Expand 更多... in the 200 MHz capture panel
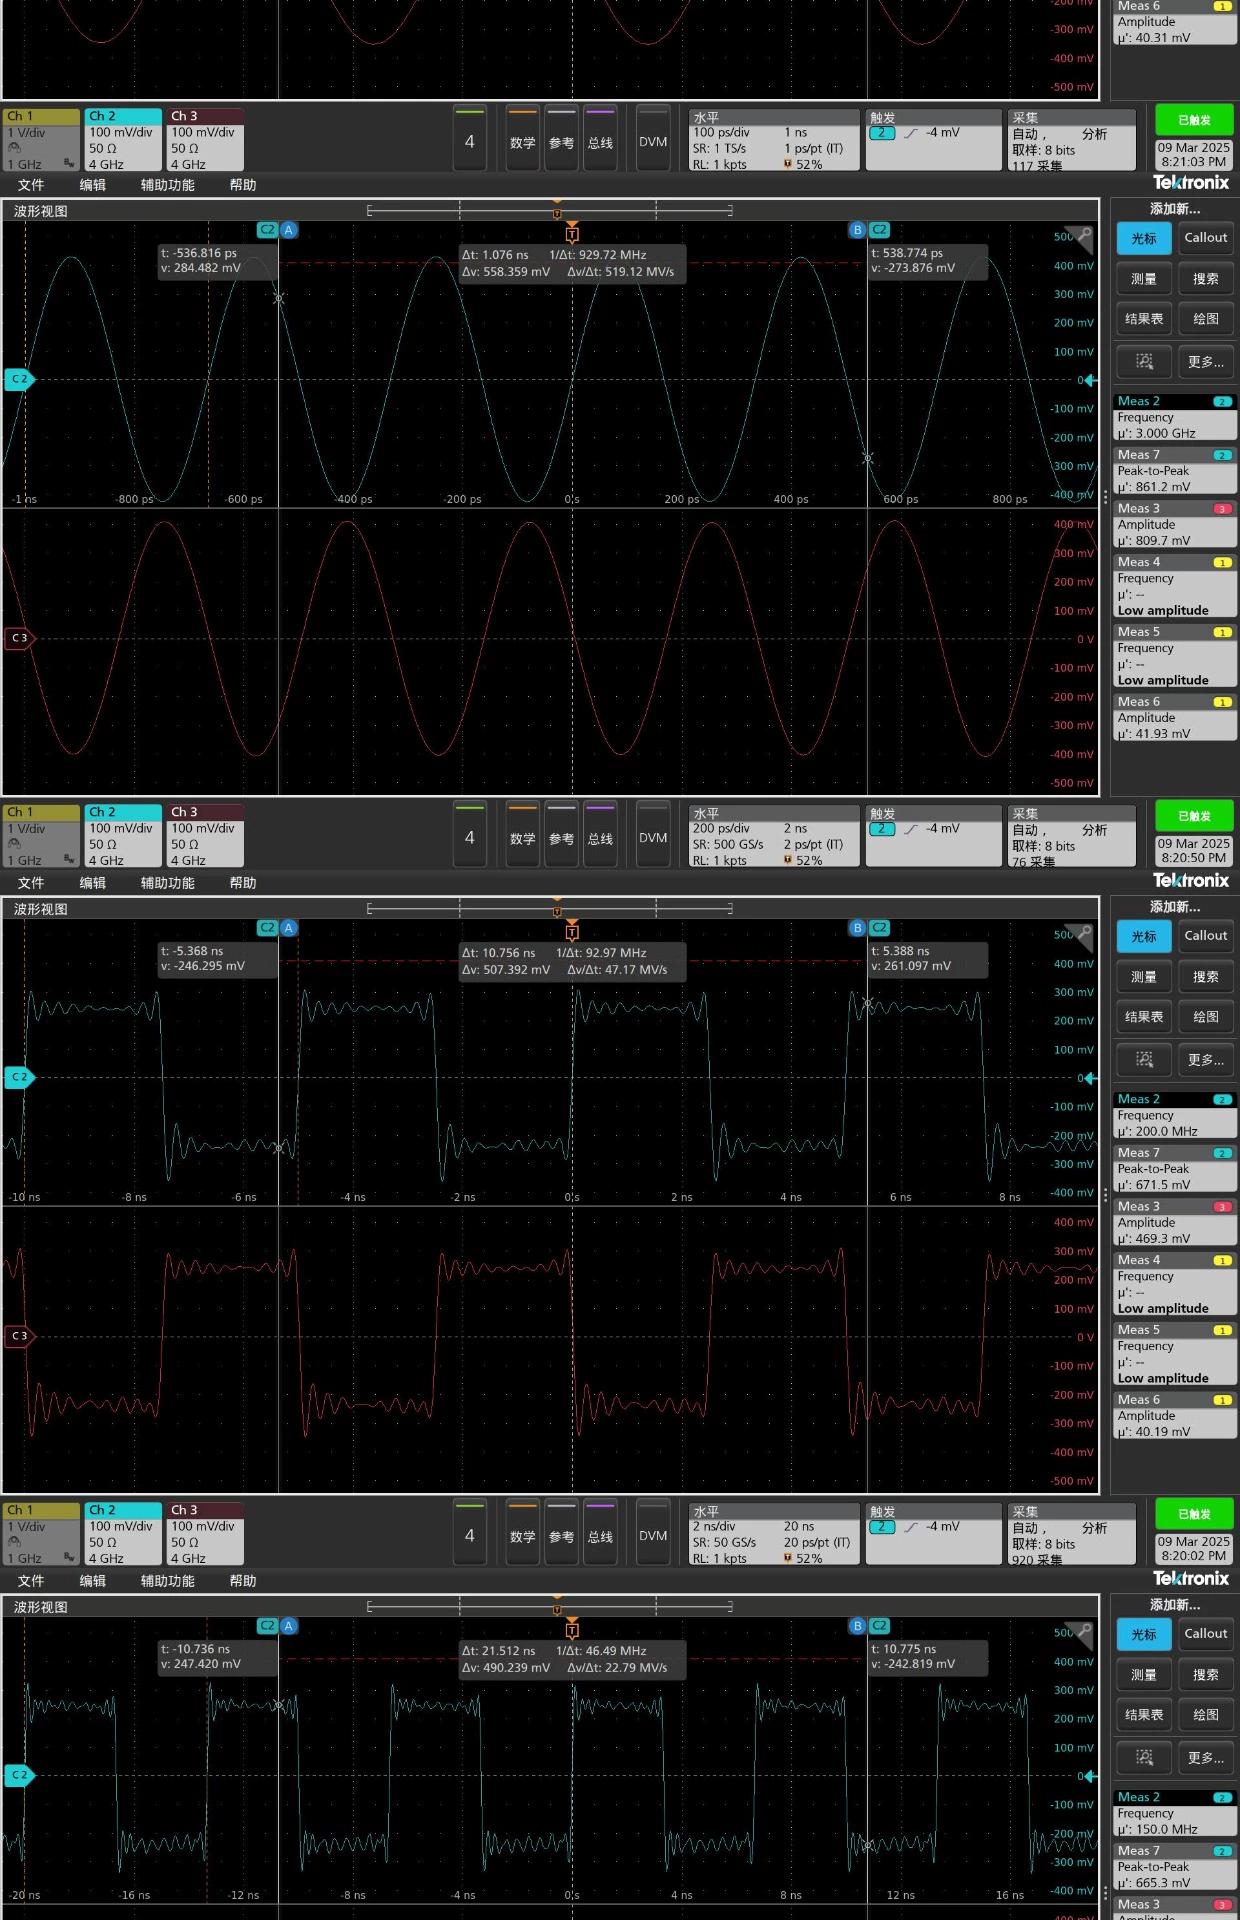The width and height of the screenshot is (1240, 1920). pyautogui.click(x=1205, y=1059)
